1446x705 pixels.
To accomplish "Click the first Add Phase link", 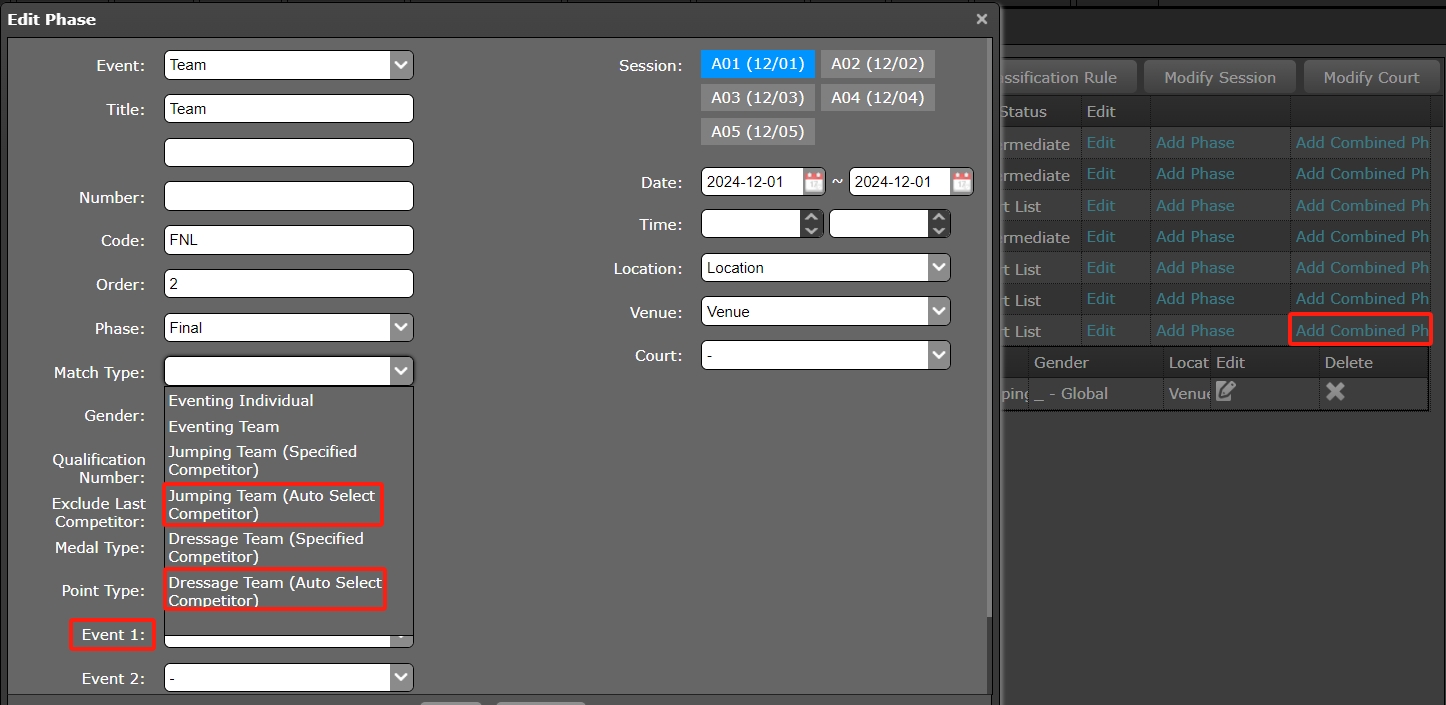I will point(1194,142).
